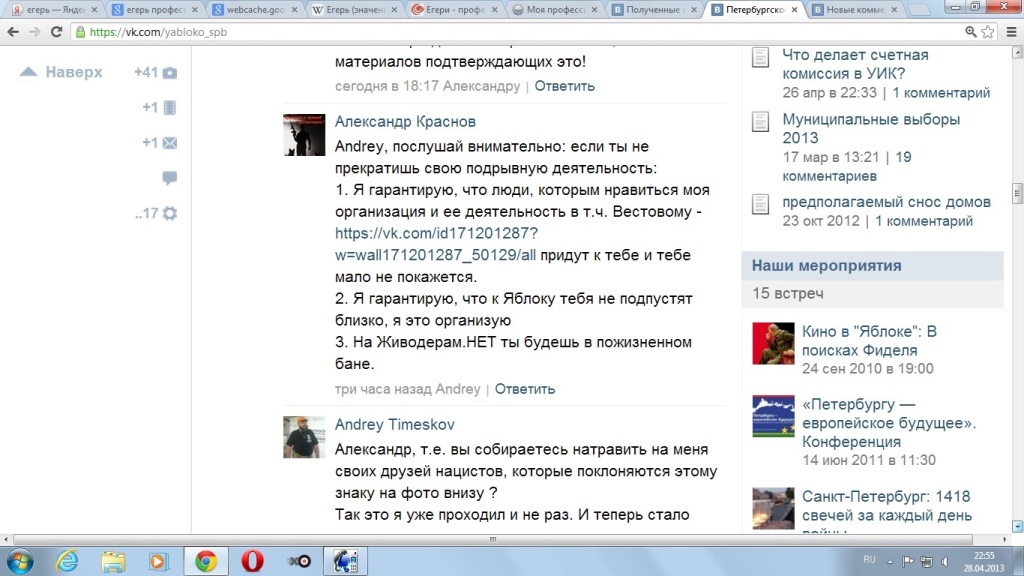Open Andrey Timeskov's profile name link

(394, 425)
